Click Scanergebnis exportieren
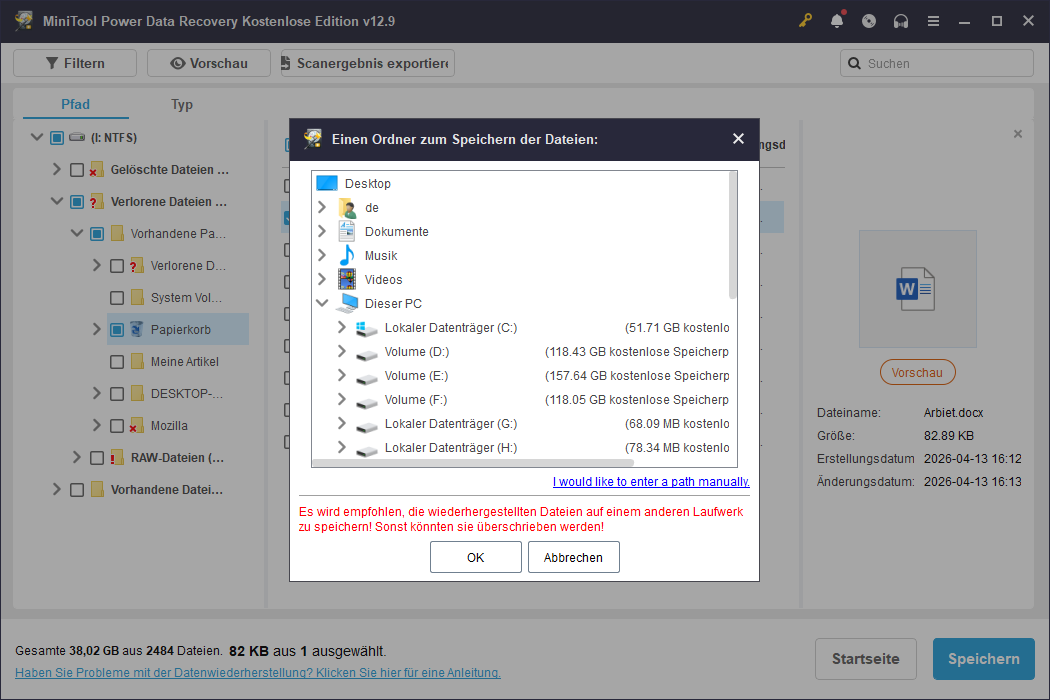Image resolution: width=1050 pixels, height=700 pixels. pyautogui.click(x=368, y=63)
